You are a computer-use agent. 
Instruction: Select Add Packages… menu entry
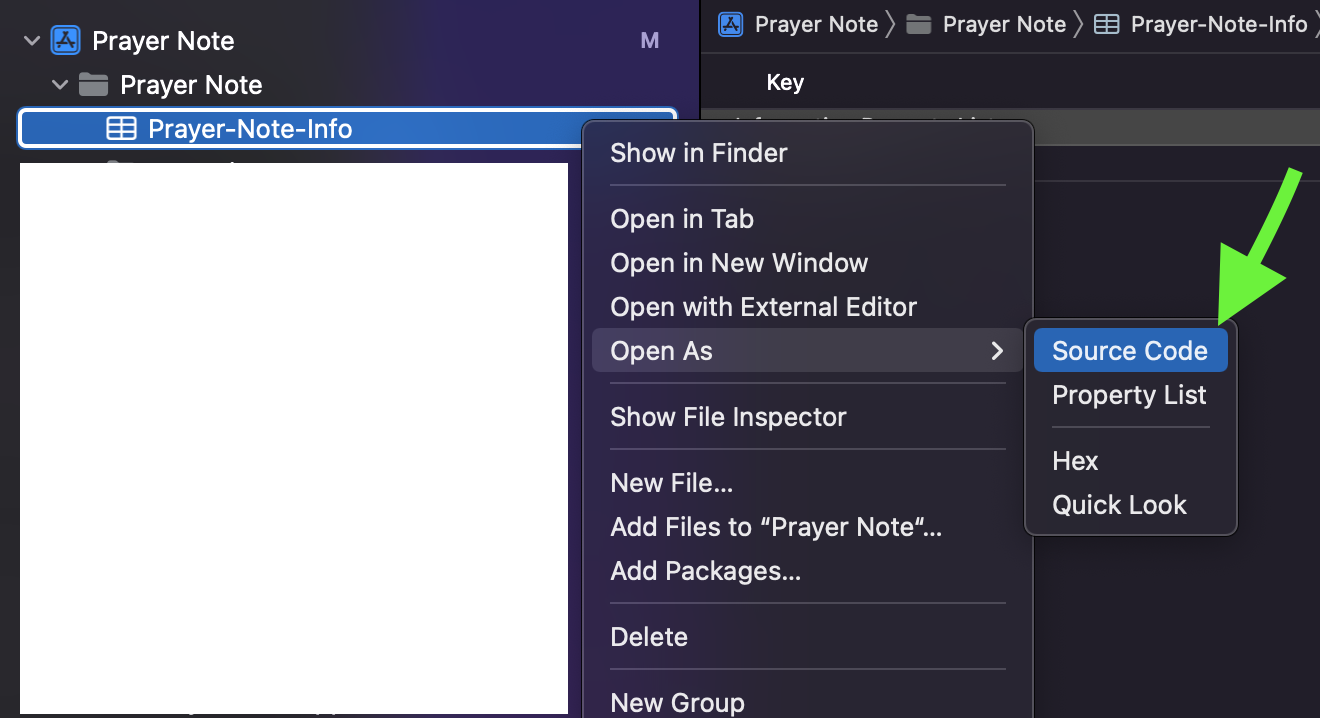[705, 571]
